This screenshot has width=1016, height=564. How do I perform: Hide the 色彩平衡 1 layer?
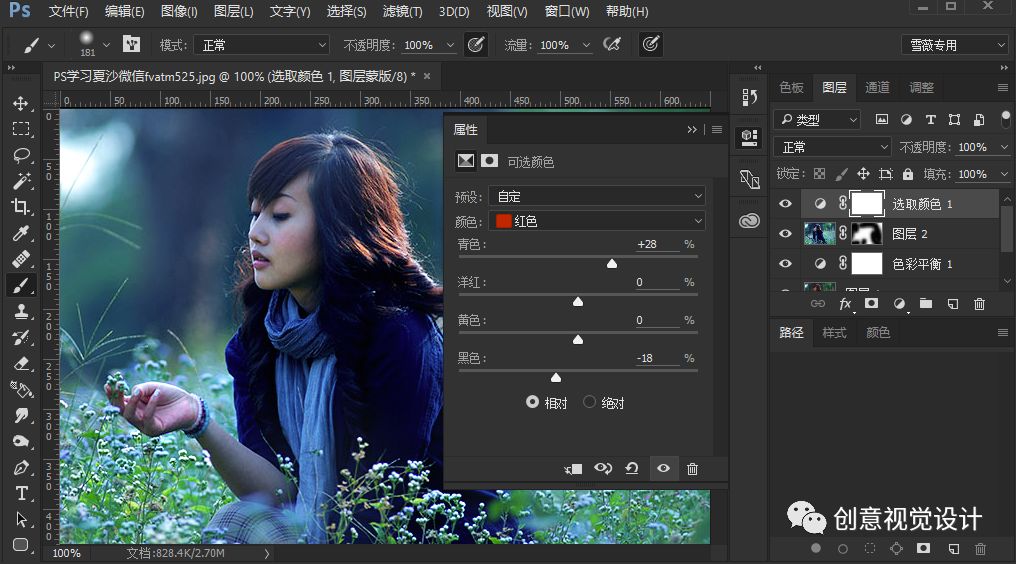785,264
